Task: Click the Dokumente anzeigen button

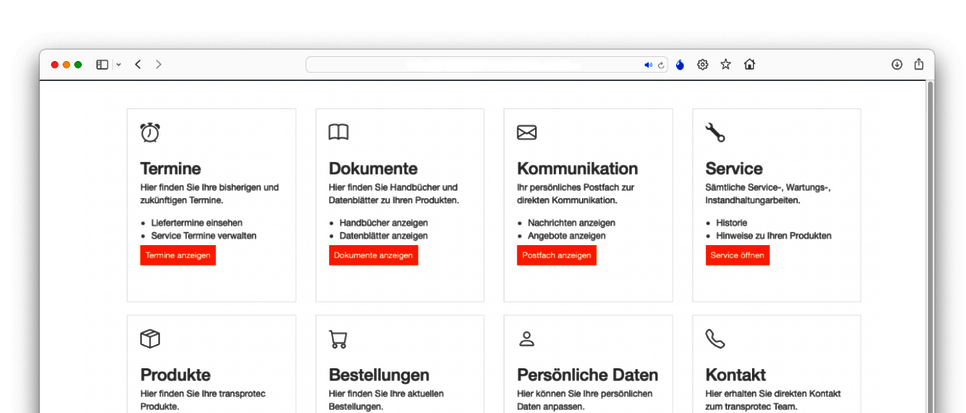Action: (x=373, y=255)
